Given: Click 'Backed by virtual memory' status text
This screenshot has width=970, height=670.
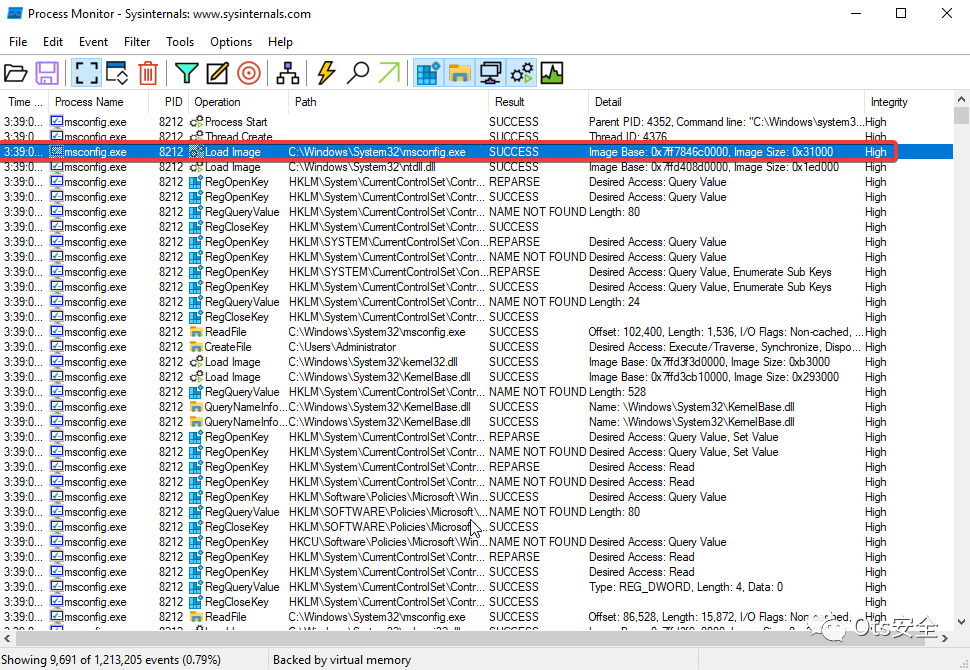Looking at the screenshot, I should pos(341,660).
